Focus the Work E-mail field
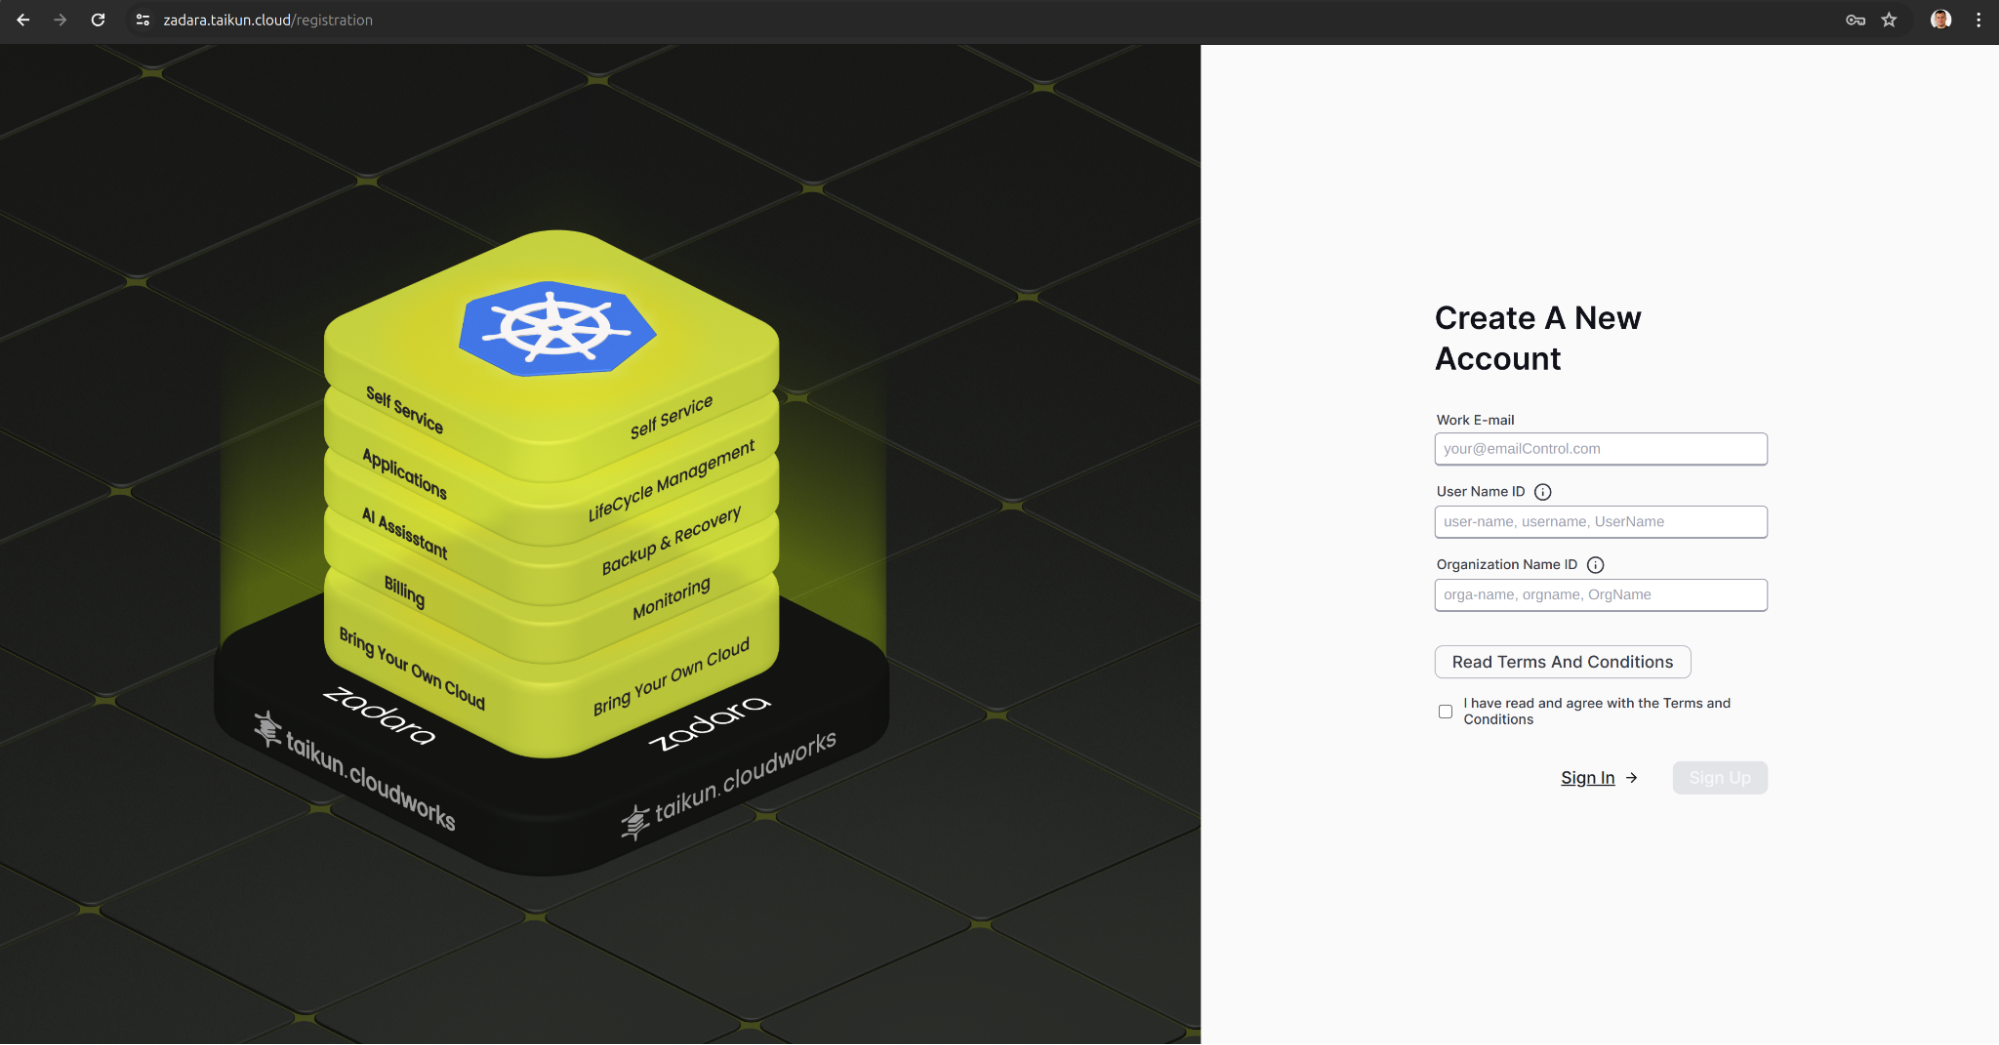Image resolution: width=1999 pixels, height=1045 pixels. pyautogui.click(x=1601, y=449)
